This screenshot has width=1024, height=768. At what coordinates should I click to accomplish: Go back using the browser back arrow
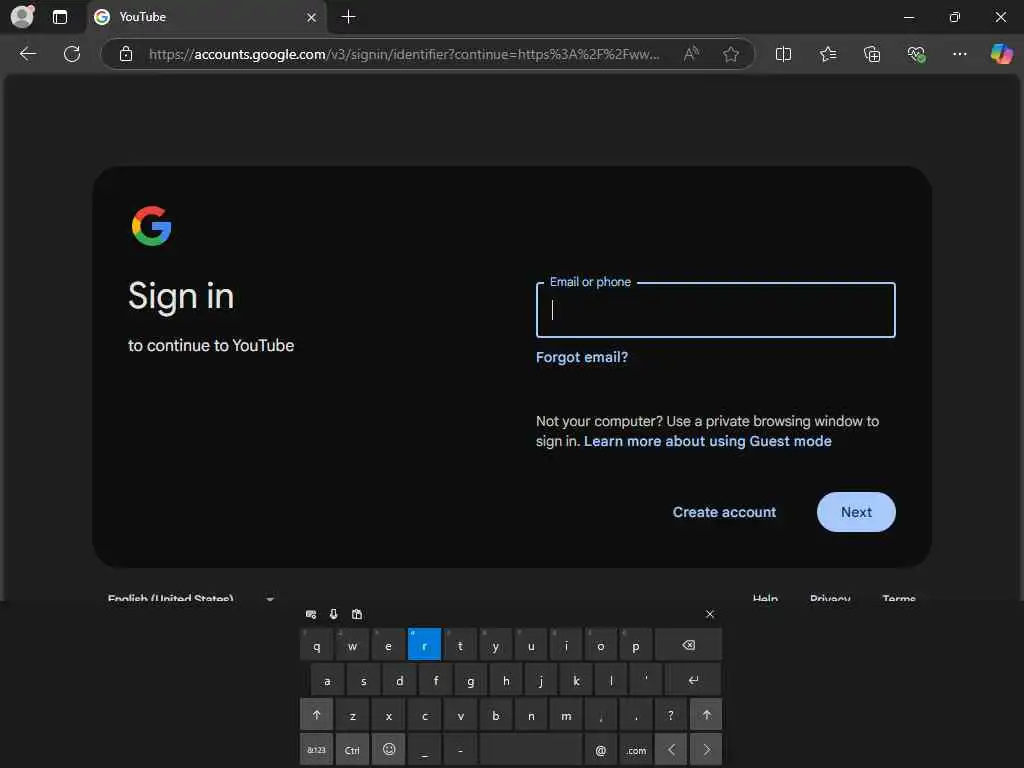click(27, 54)
